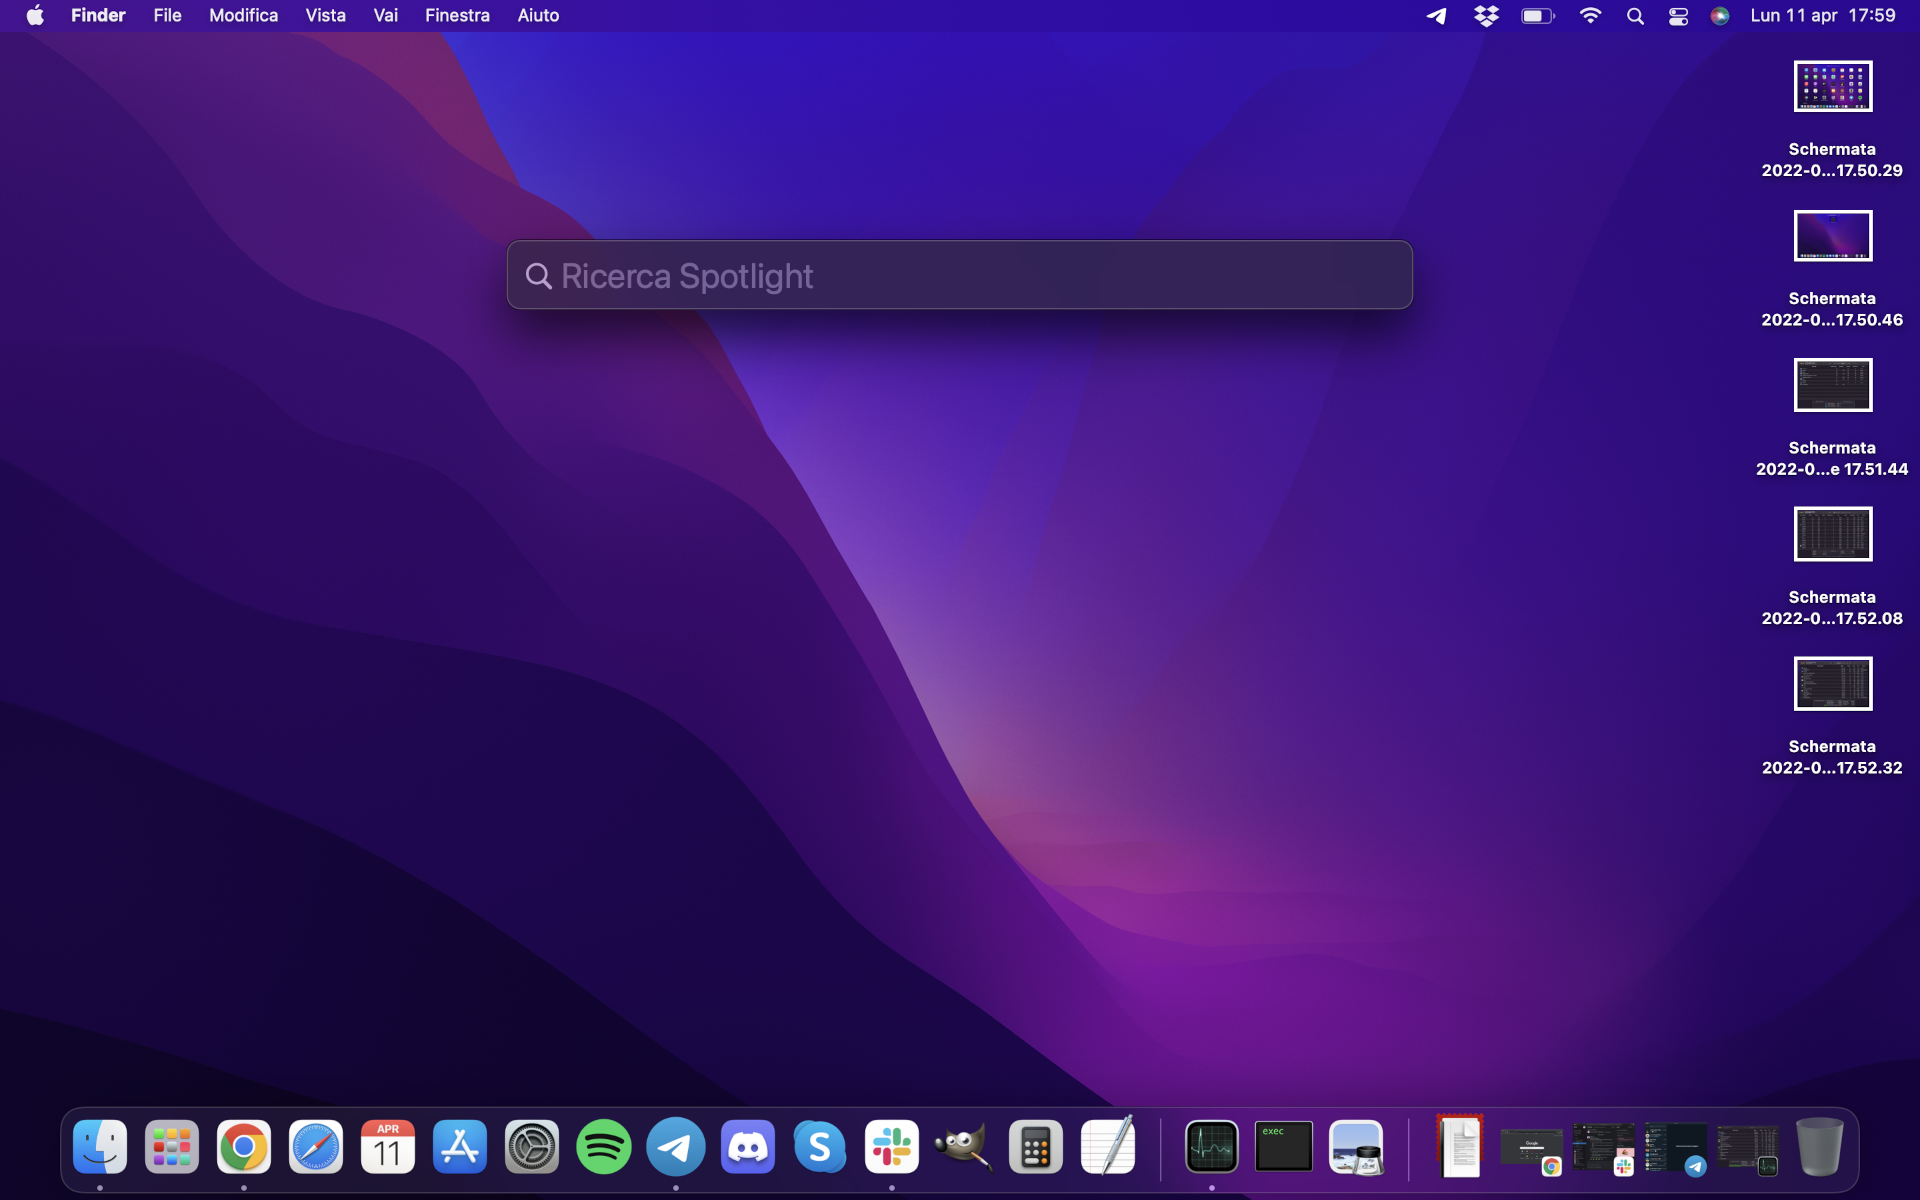Show Wi-Fi status in the menu bar
This screenshot has width=1920, height=1200.
1590,15
